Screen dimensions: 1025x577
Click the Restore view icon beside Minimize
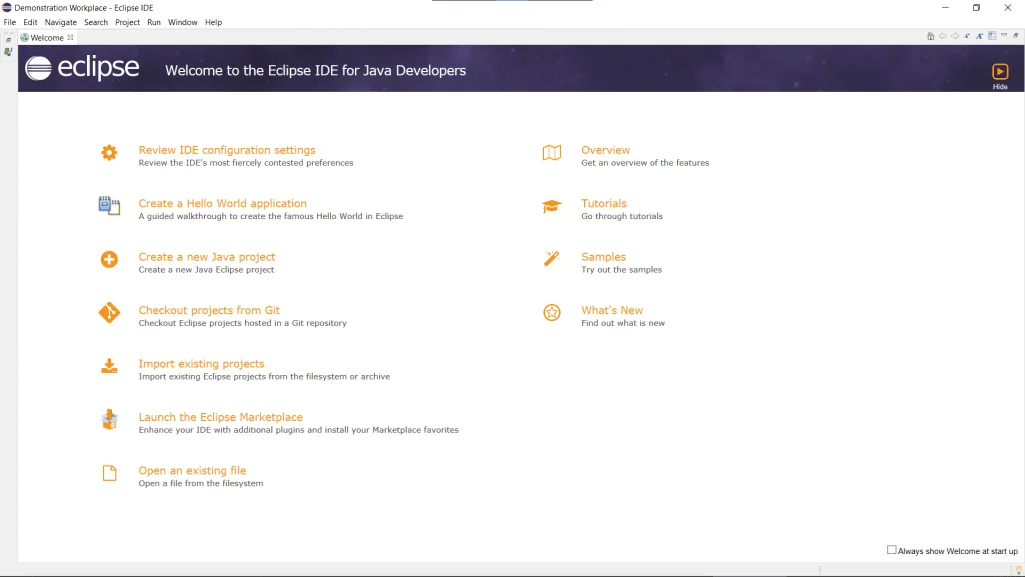pos(1016,36)
